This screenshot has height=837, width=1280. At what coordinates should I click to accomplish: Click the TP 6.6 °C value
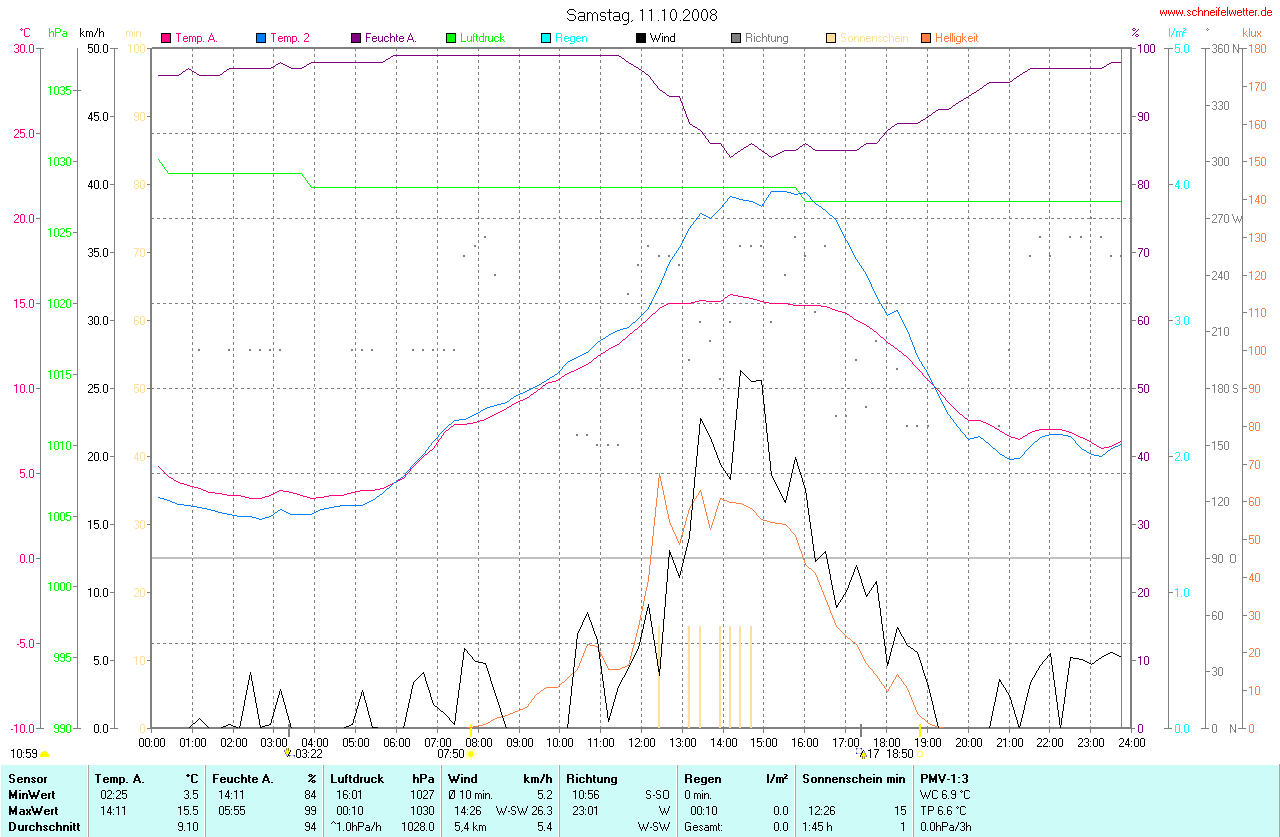coord(944,810)
